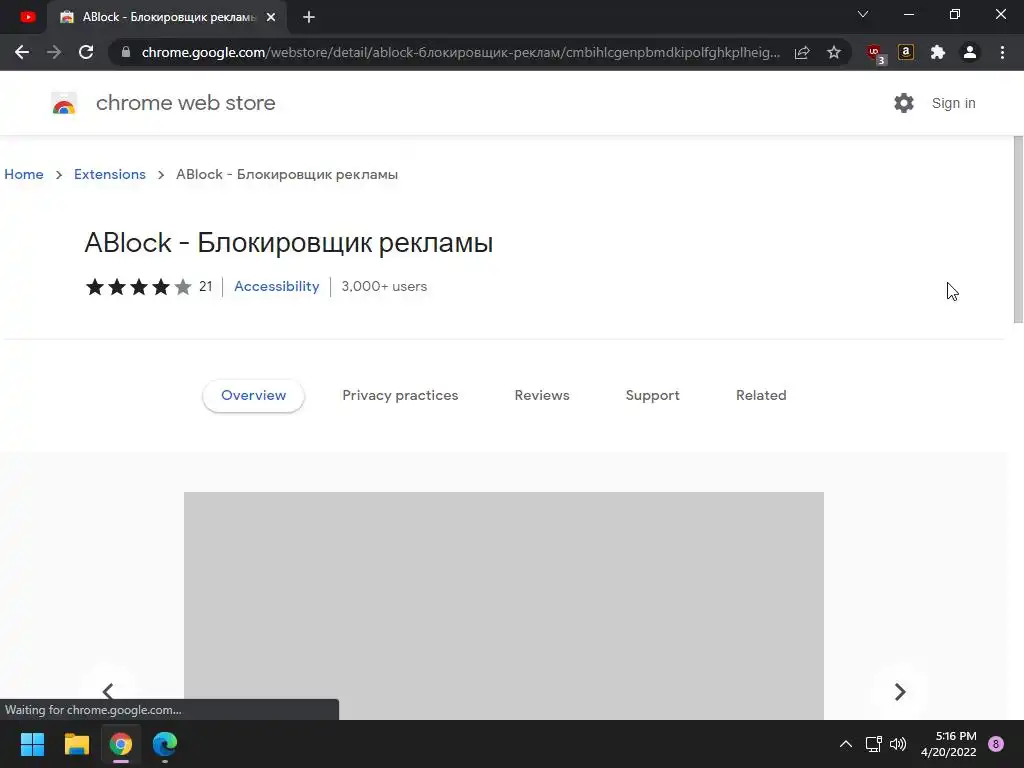Open the notifications badge showing 8
The height and width of the screenshot is (768, 1024).
(996, 744)
